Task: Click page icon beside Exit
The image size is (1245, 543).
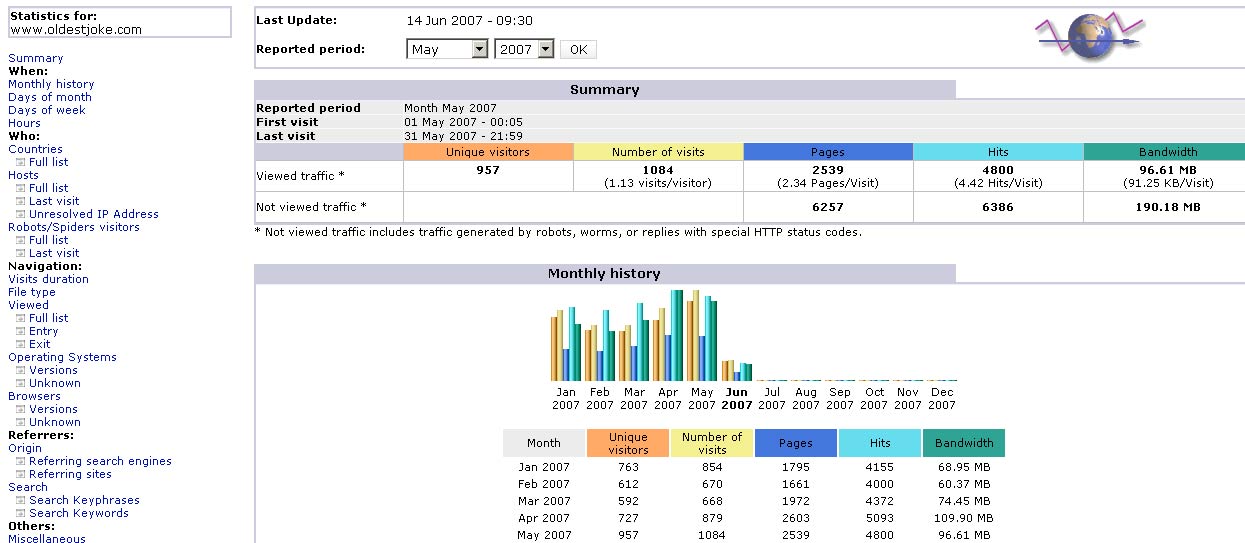Action: [20, 344]
